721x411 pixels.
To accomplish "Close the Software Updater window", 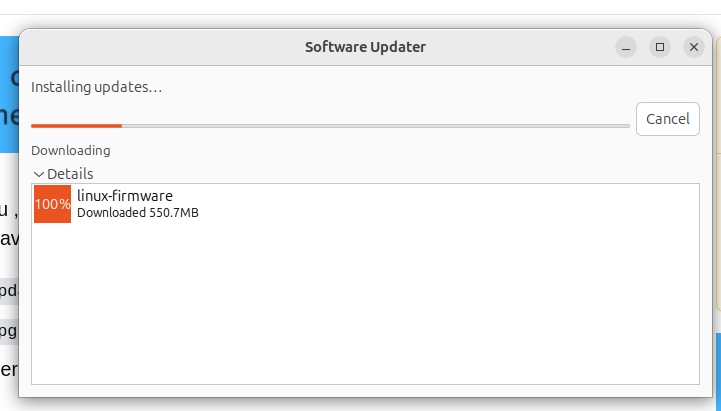I will coord(694,47).
